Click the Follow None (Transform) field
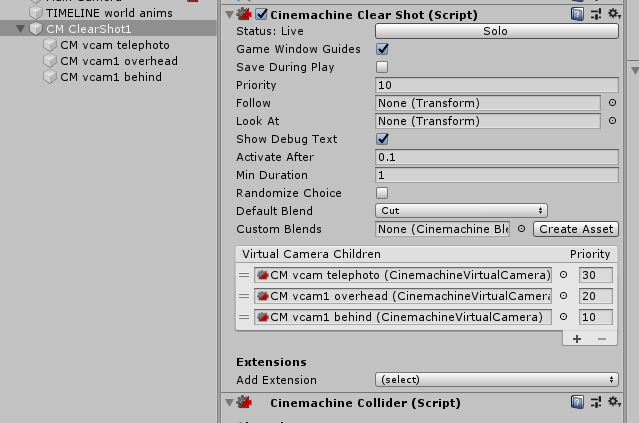639x423 pixels. coord(488,103)
